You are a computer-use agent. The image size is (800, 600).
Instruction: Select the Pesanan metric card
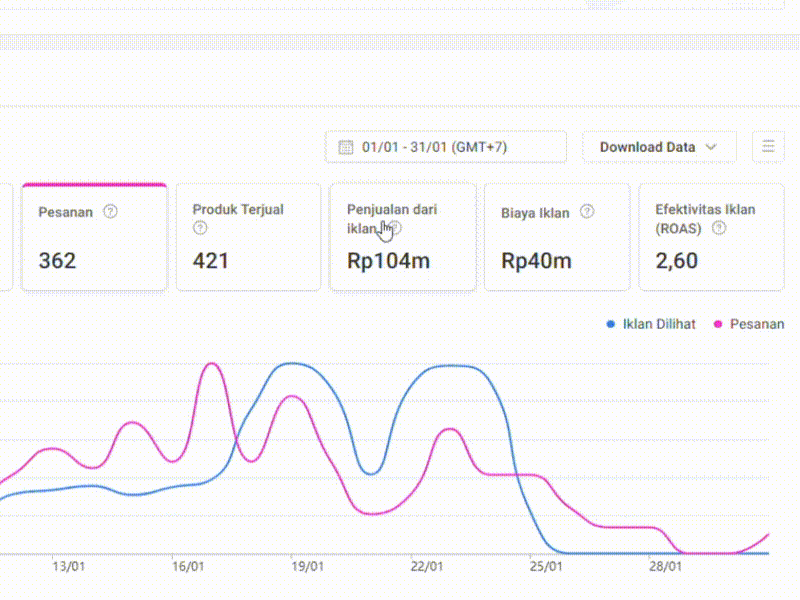pos(94,237)
